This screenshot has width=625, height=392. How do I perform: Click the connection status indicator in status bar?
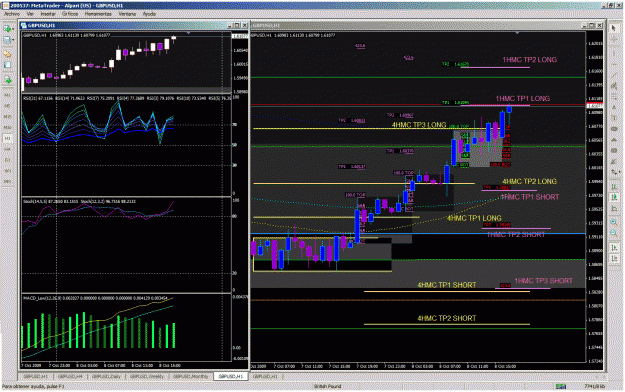pyautogui.click(x=561, y=386)
